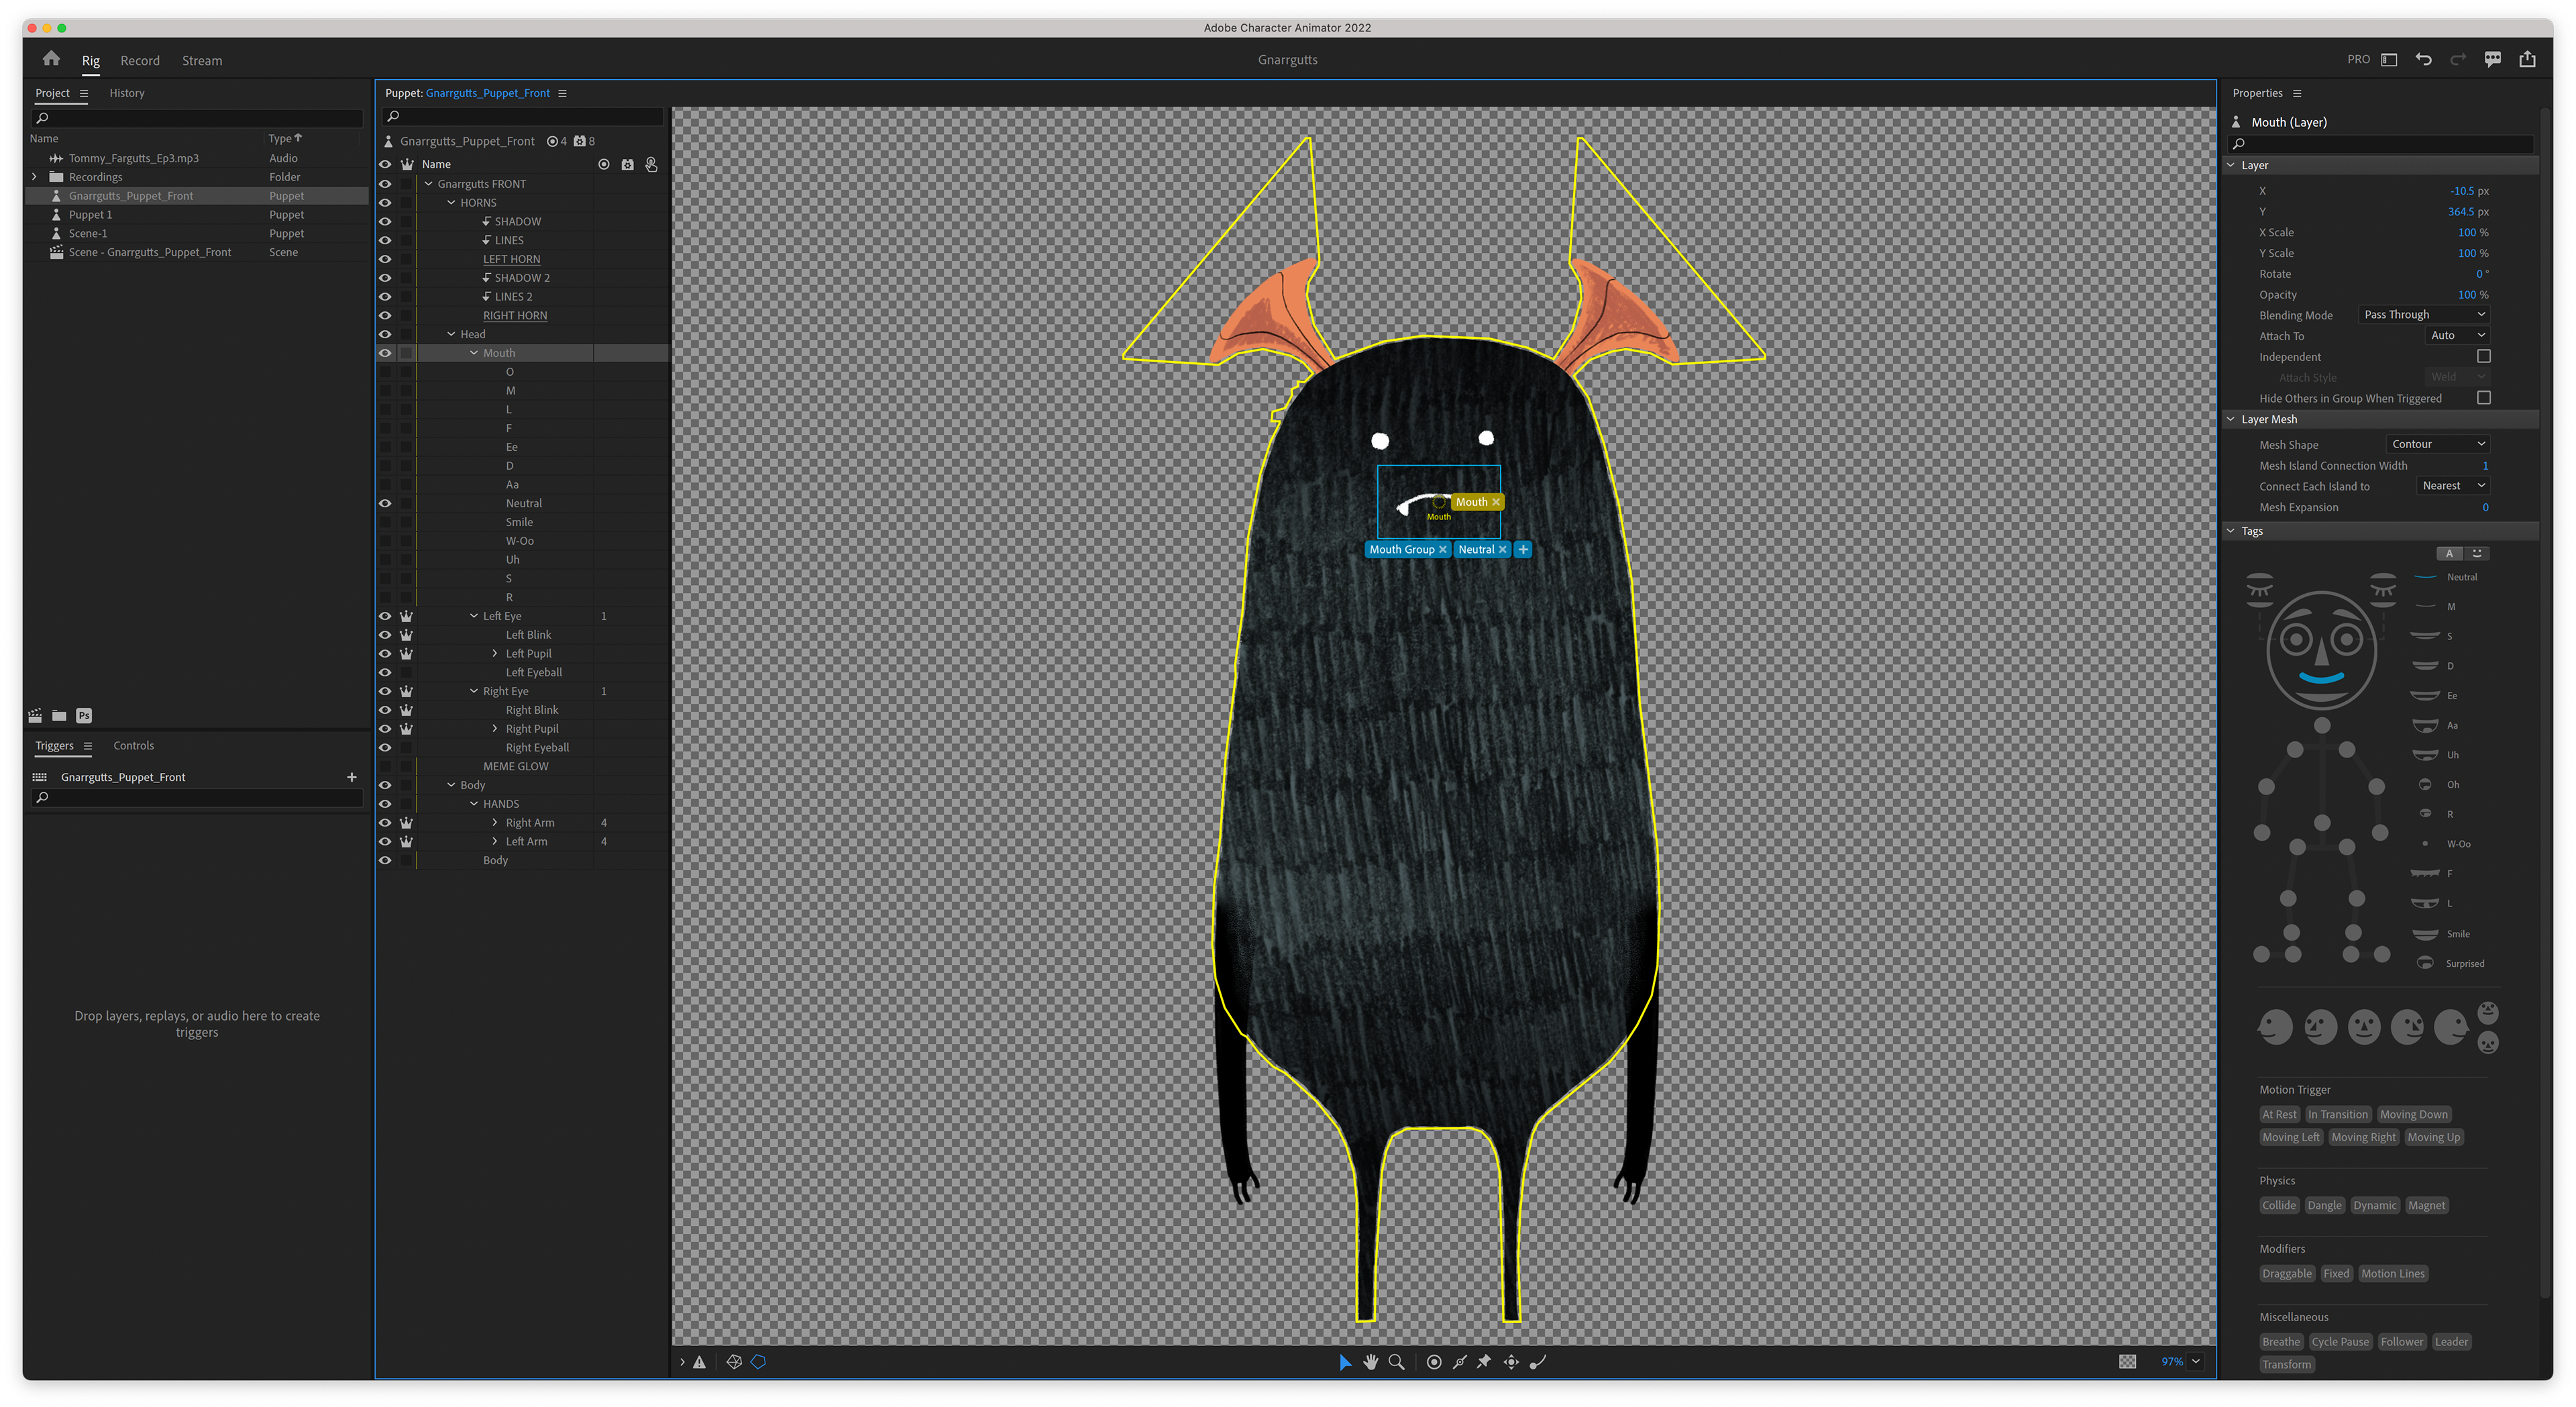Click the Undo arrow in top bar
This screenshot has height=1407, width=2576.
click(2423, 59)
